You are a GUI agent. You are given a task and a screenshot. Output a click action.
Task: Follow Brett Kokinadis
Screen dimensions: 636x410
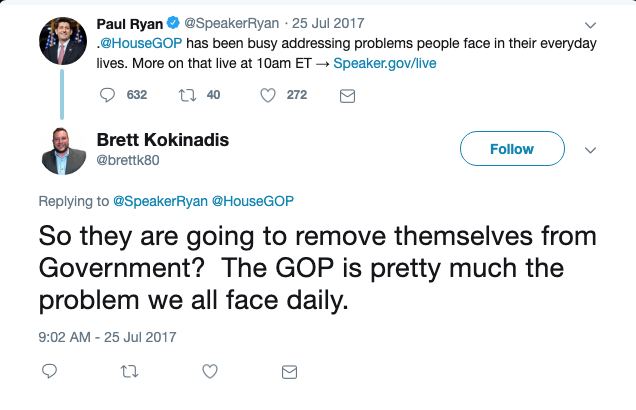[511, 149]
